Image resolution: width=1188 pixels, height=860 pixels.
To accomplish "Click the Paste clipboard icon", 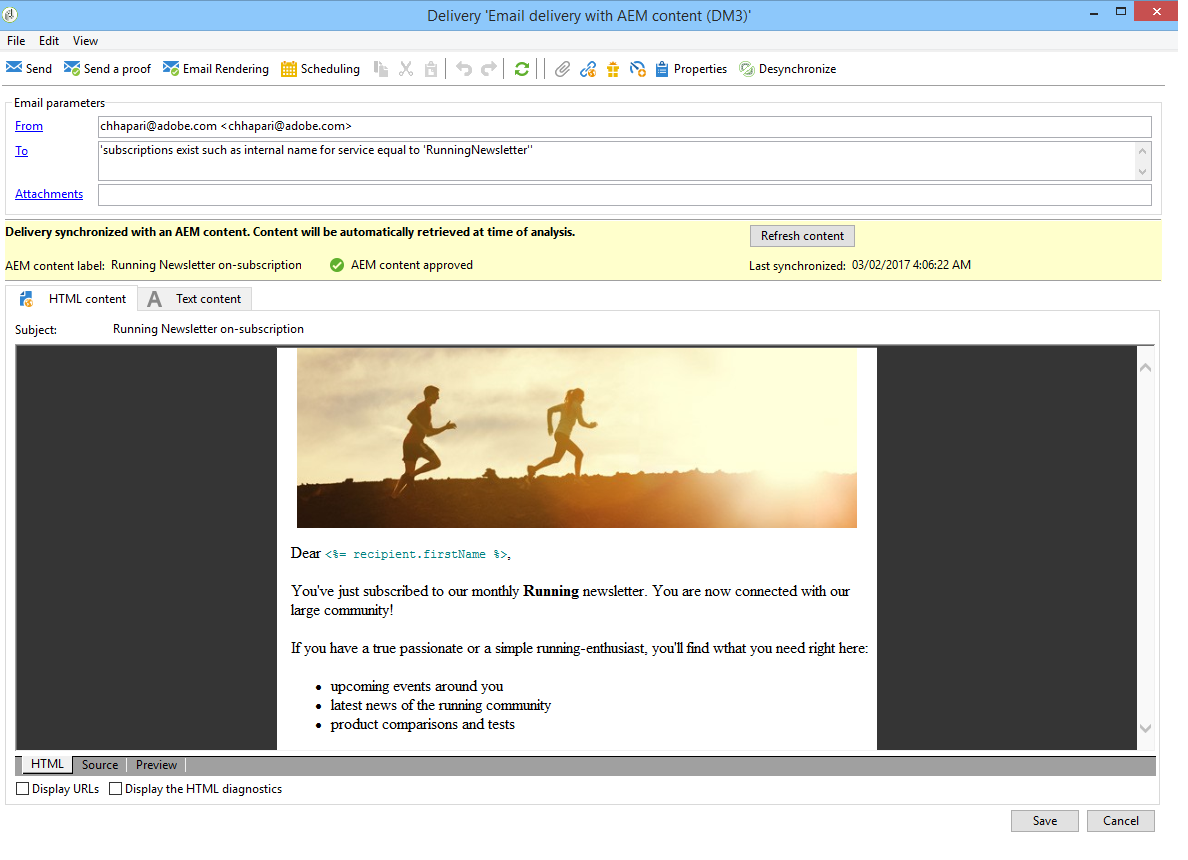I will coord(431,69).
